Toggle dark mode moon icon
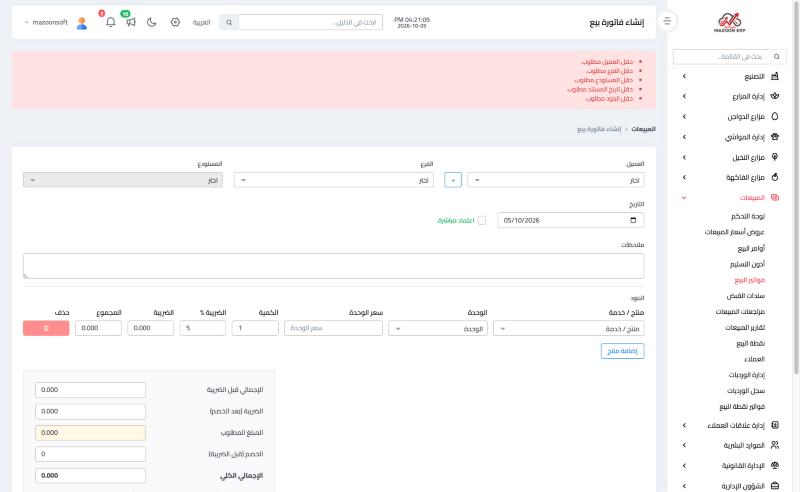This screenshot has width=800, height=492. click(152, 22)
